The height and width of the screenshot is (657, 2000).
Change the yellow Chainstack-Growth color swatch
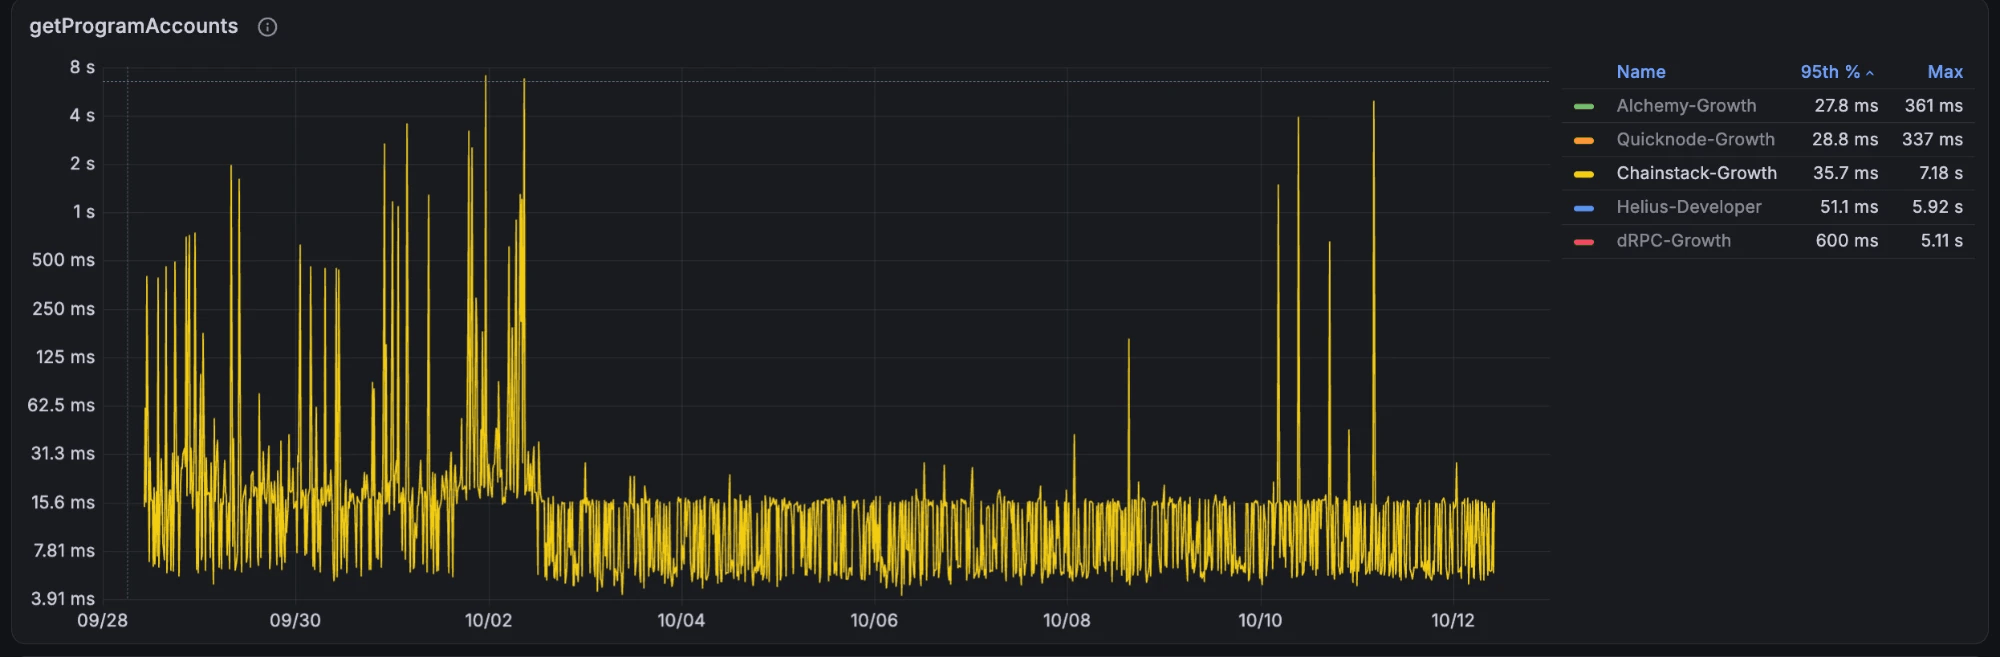coord(1584,174)
